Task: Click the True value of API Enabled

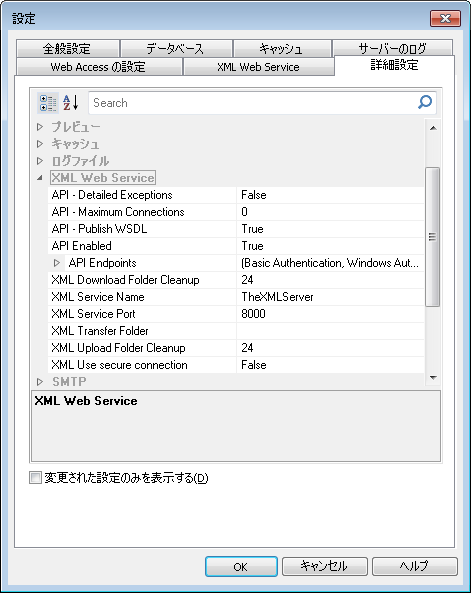Action: click(x=330, y=246)
